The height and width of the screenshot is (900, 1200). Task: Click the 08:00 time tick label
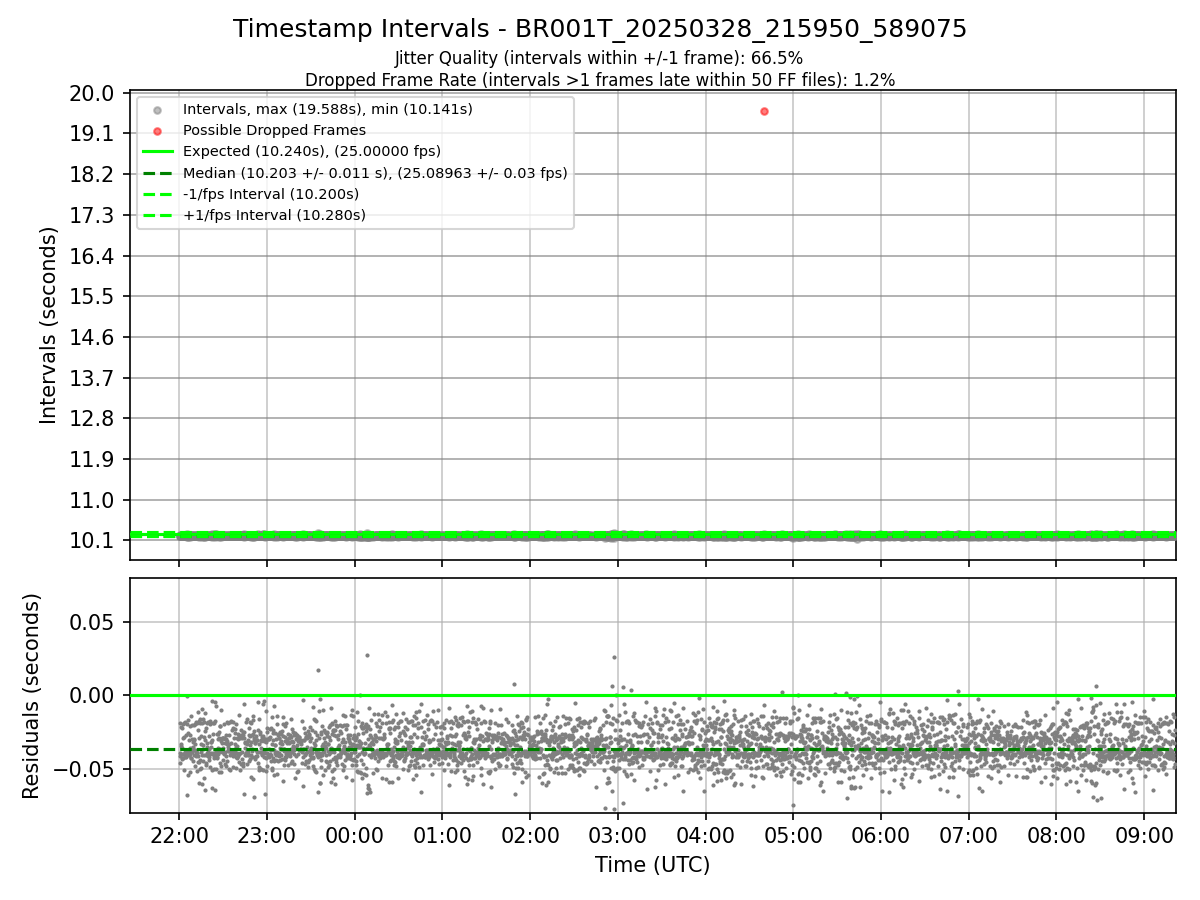tap(1056, 833)
